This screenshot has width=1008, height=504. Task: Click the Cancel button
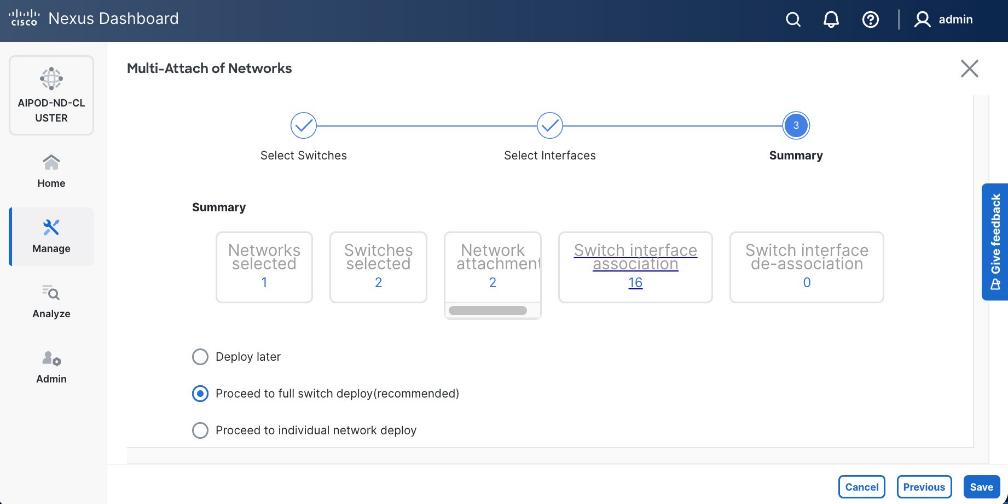click(861, 487)
